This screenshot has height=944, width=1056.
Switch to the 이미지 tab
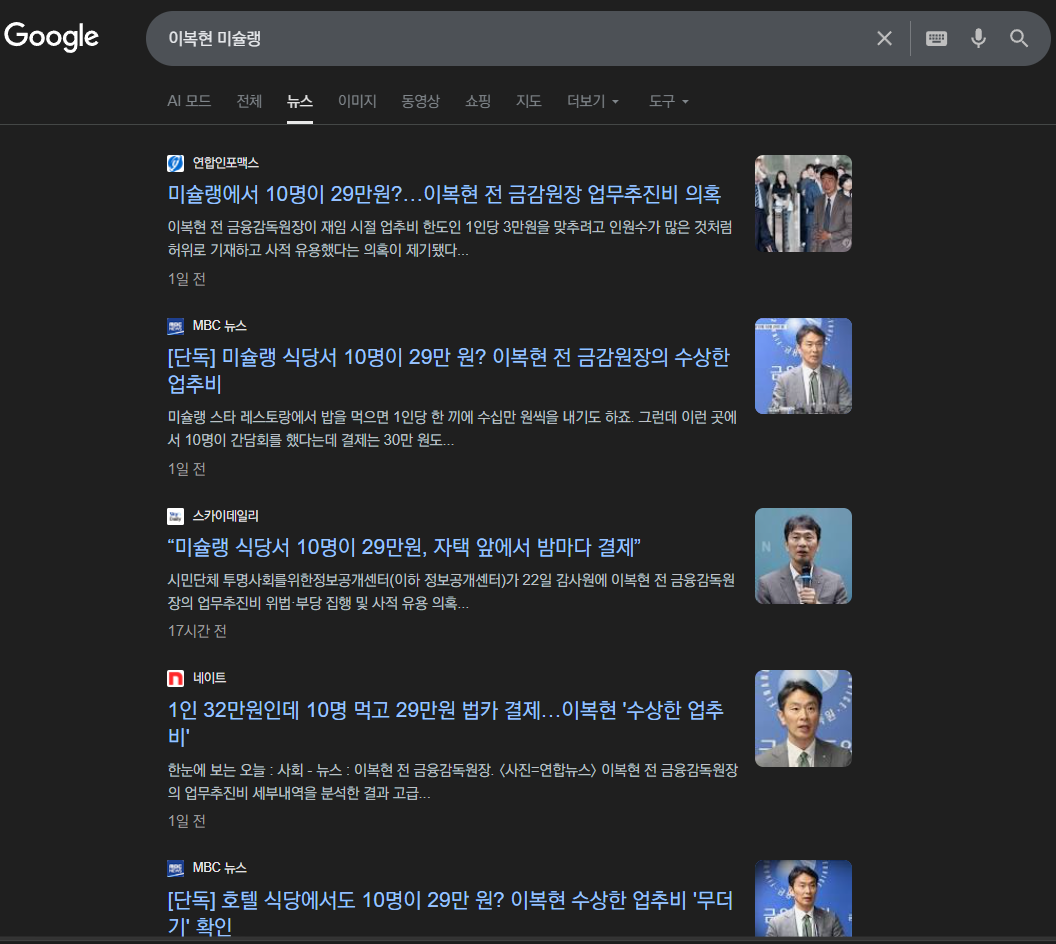357,101
